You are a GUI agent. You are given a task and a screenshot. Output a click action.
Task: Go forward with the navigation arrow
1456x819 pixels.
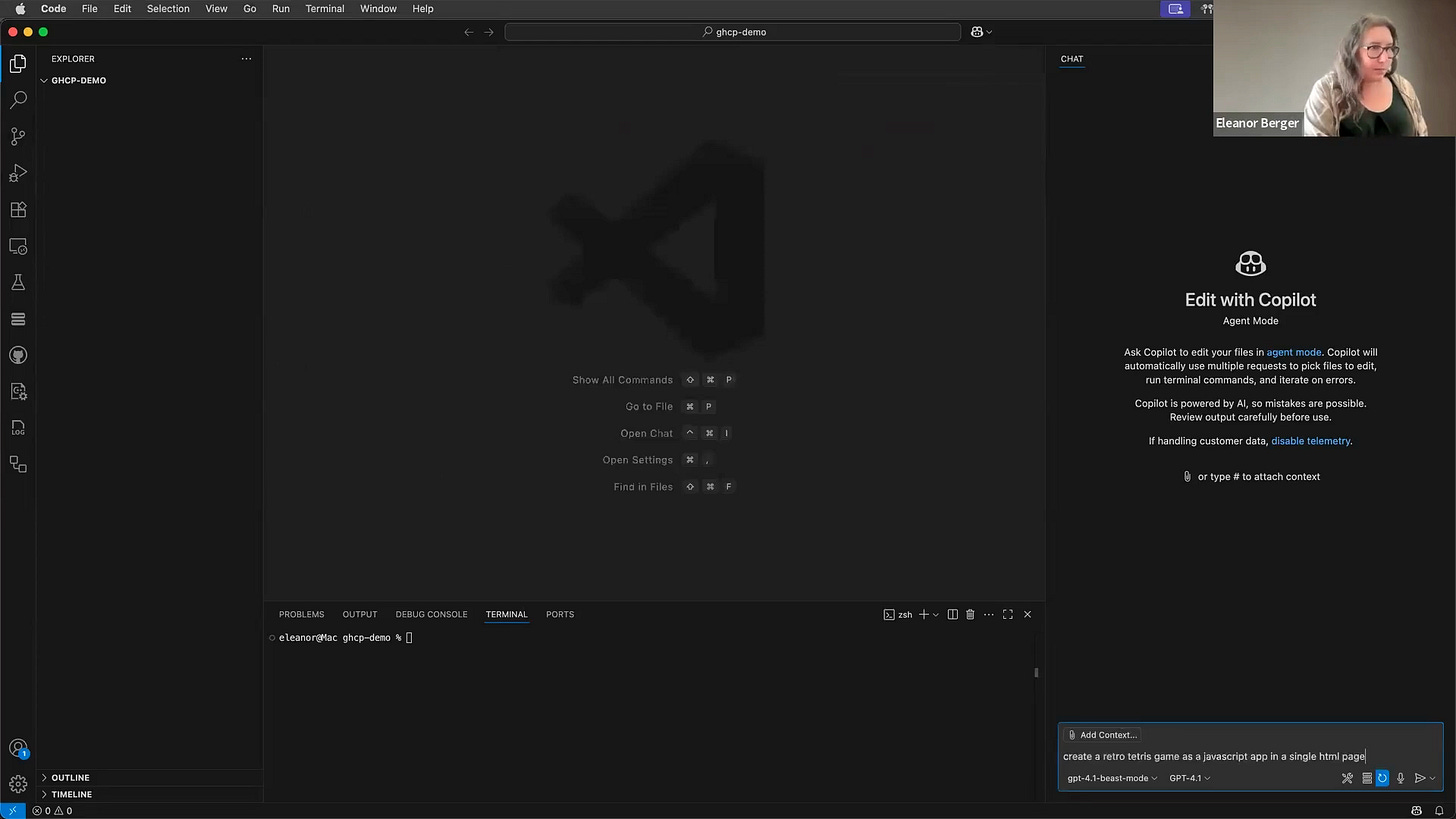(489, 32)
